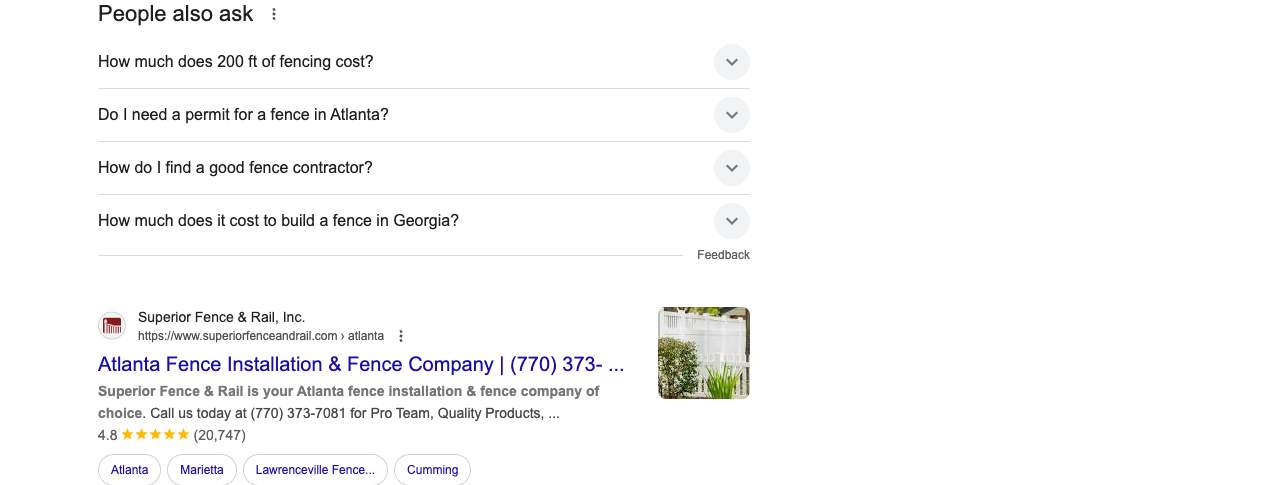Click the Superior Fence & Rail favicon

coord(112,325)
